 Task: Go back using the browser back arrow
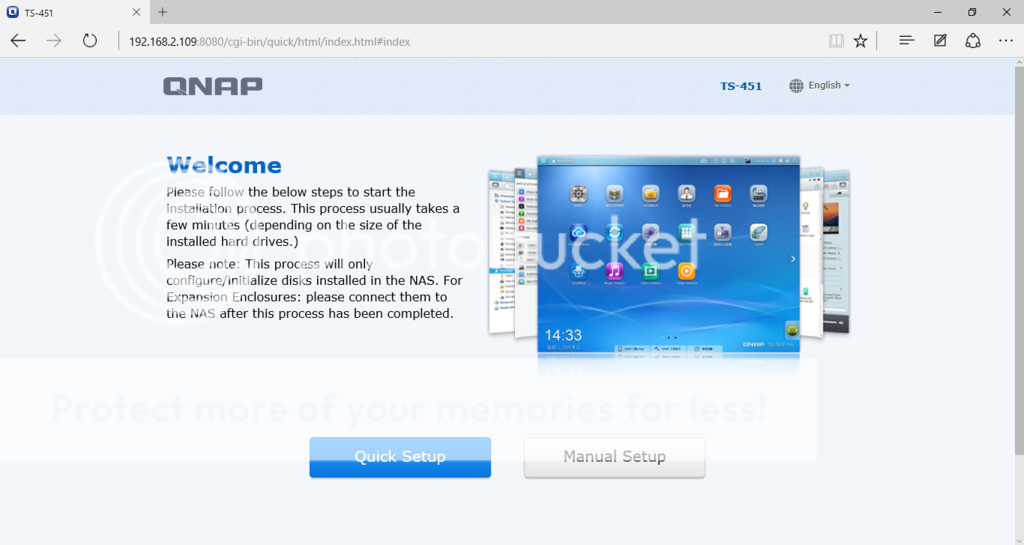18,41
